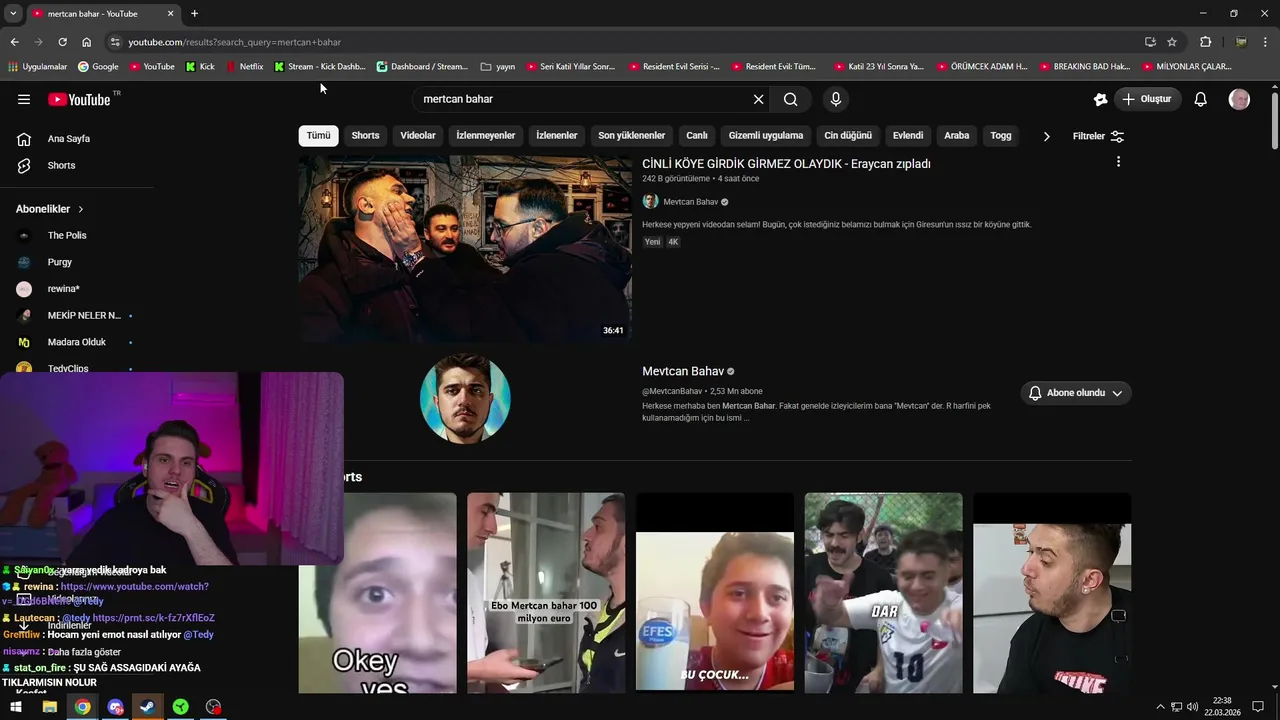
Task: Open the Kick bookmark
Action: coord(200,66)
